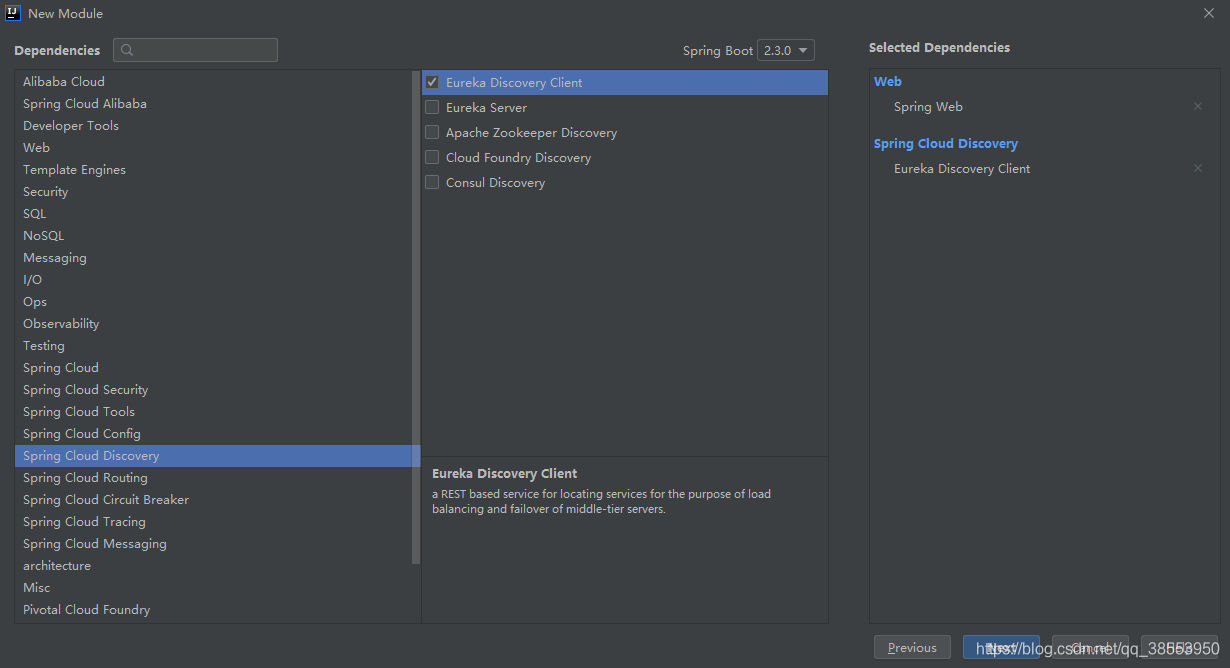The width and height of the screenshot is (1230, 668).
Task: Enable Apache Zookeeper Discovery dependency
Action: 432,133
